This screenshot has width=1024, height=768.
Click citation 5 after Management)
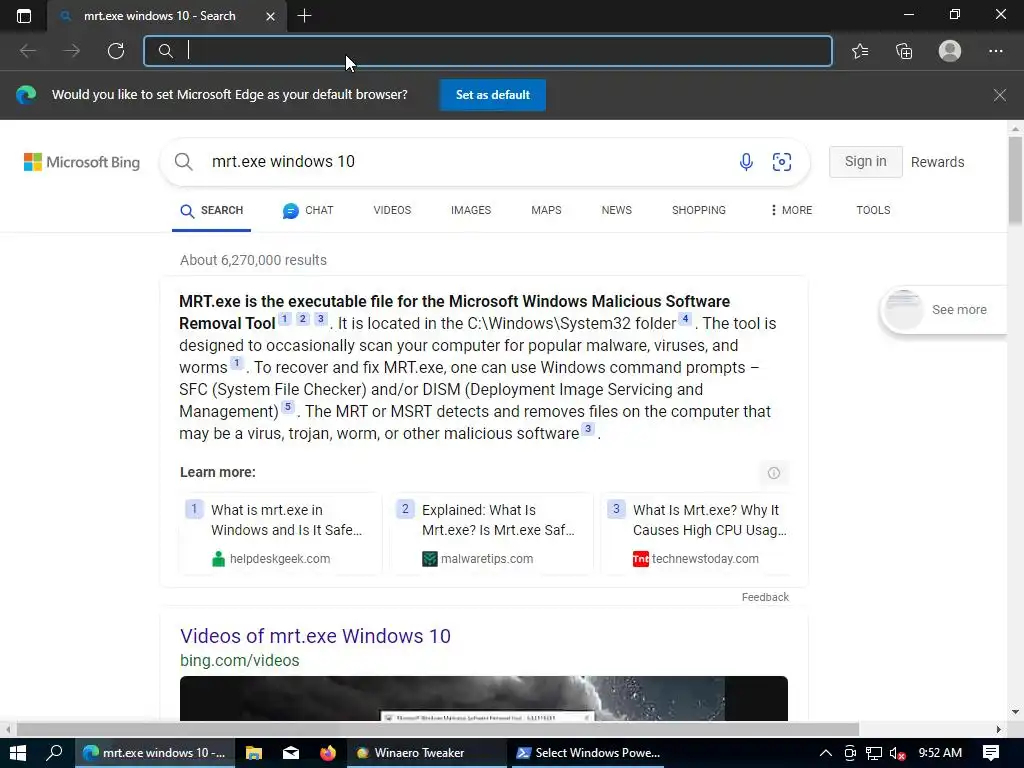click(288, 408)
